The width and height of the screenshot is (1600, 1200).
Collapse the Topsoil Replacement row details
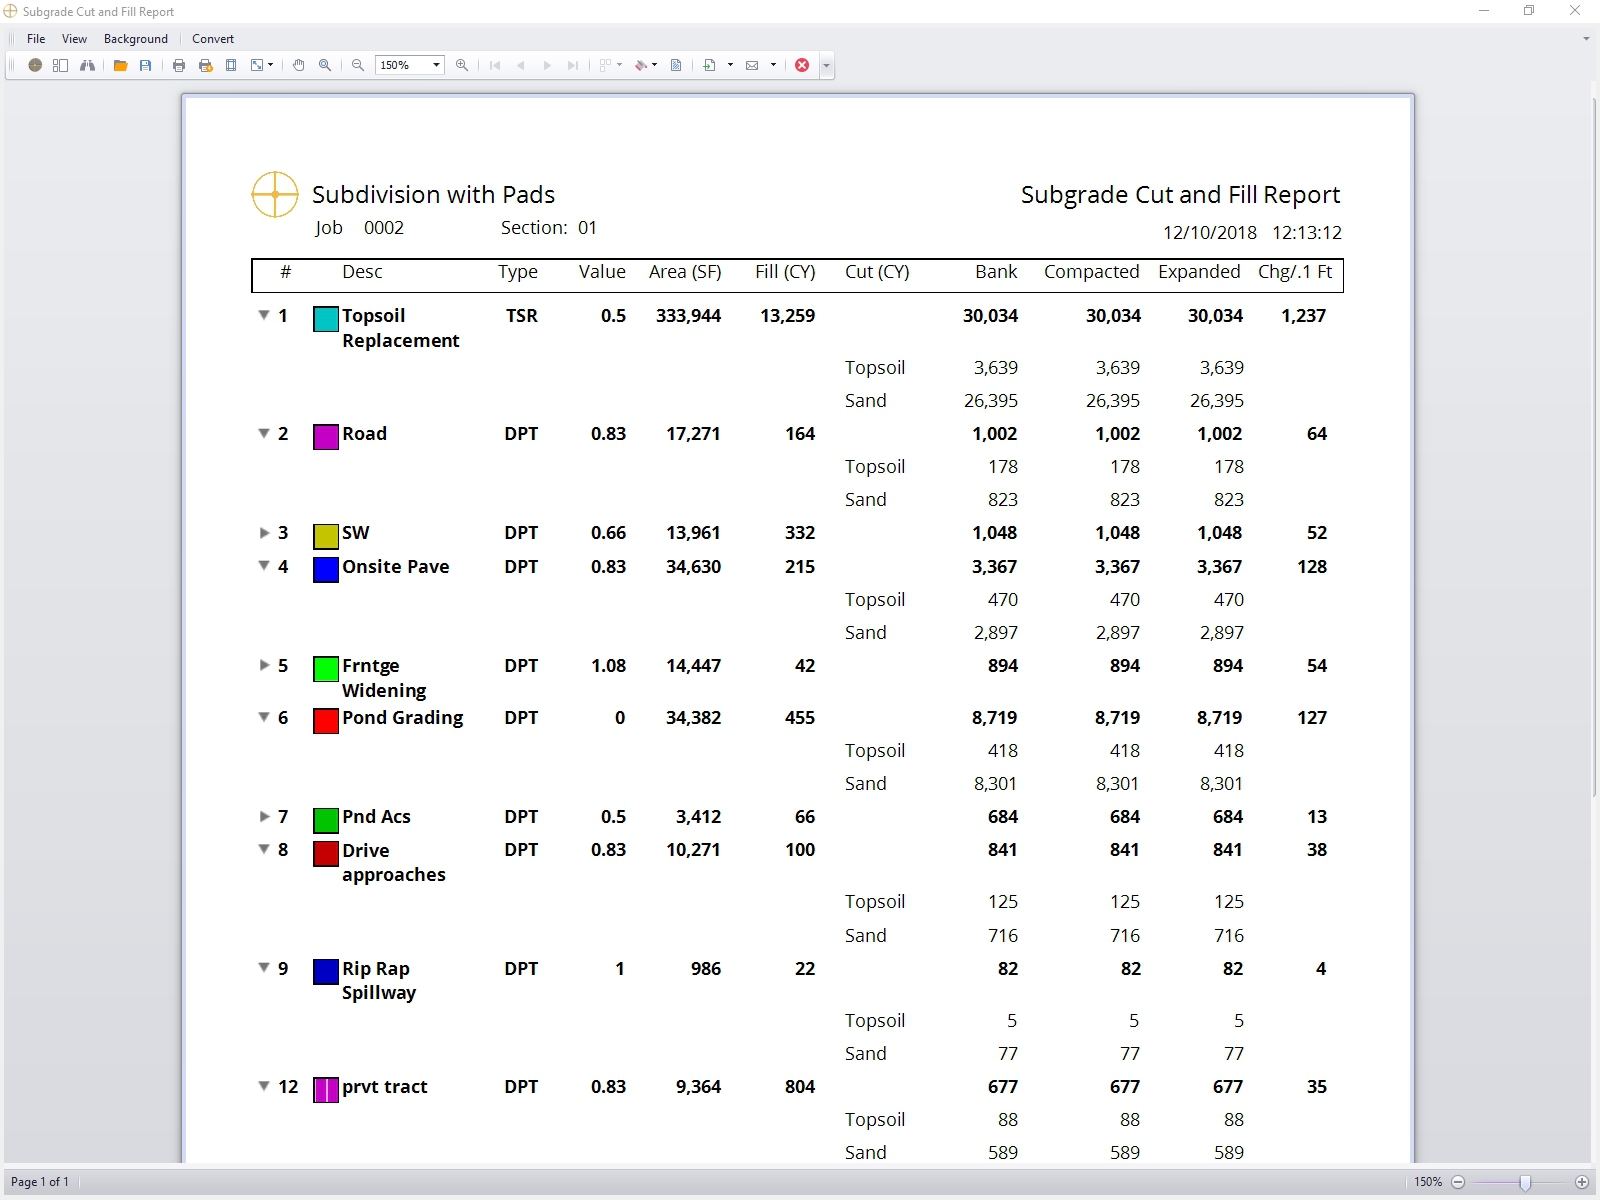point(263,315)
